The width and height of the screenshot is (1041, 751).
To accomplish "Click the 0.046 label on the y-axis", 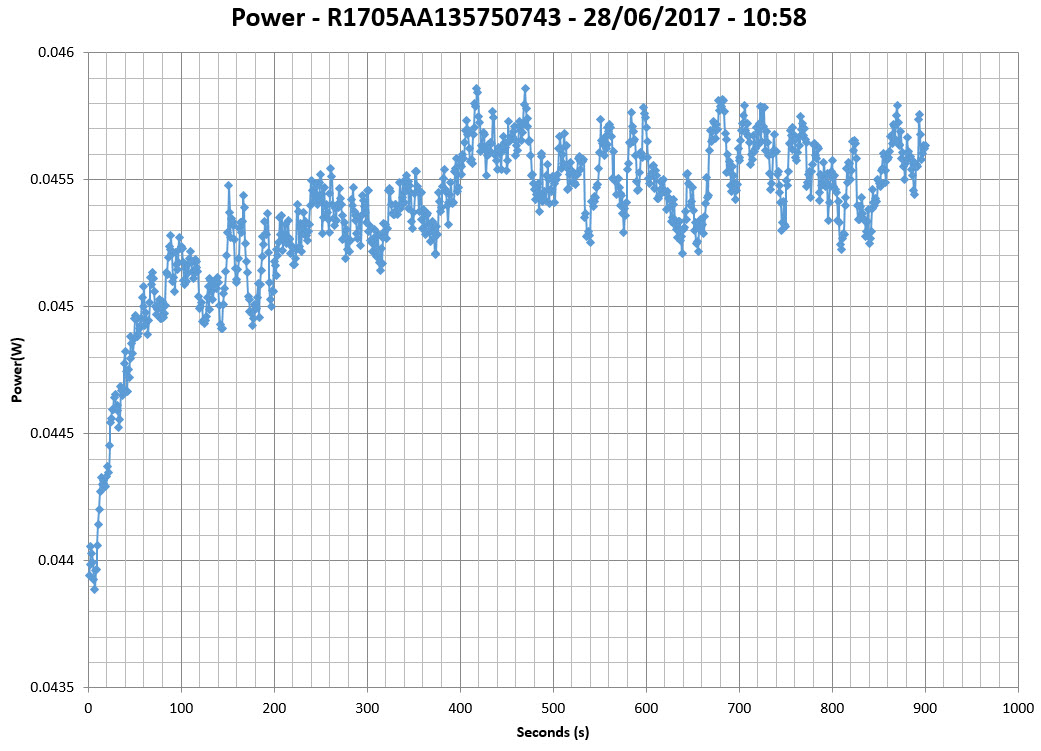I will click(59, 52).
